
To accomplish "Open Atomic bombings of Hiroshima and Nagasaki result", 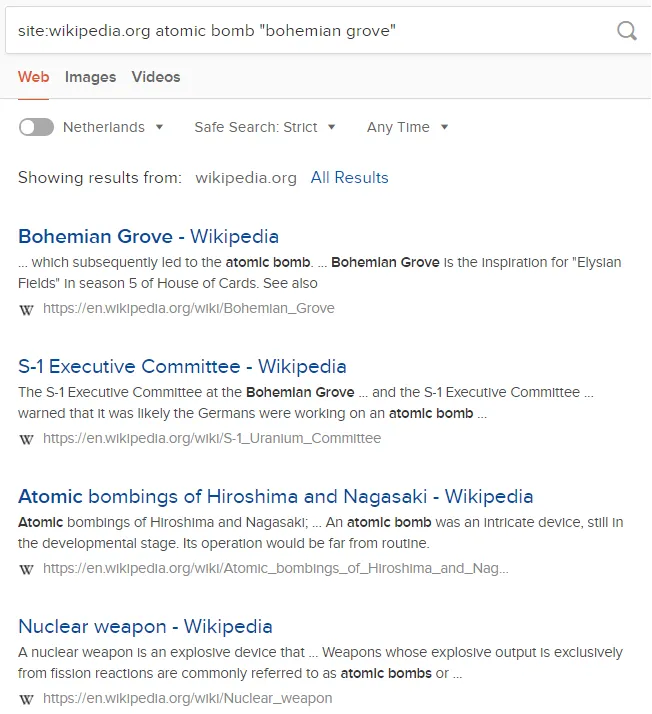I will [x=275, y=497].
